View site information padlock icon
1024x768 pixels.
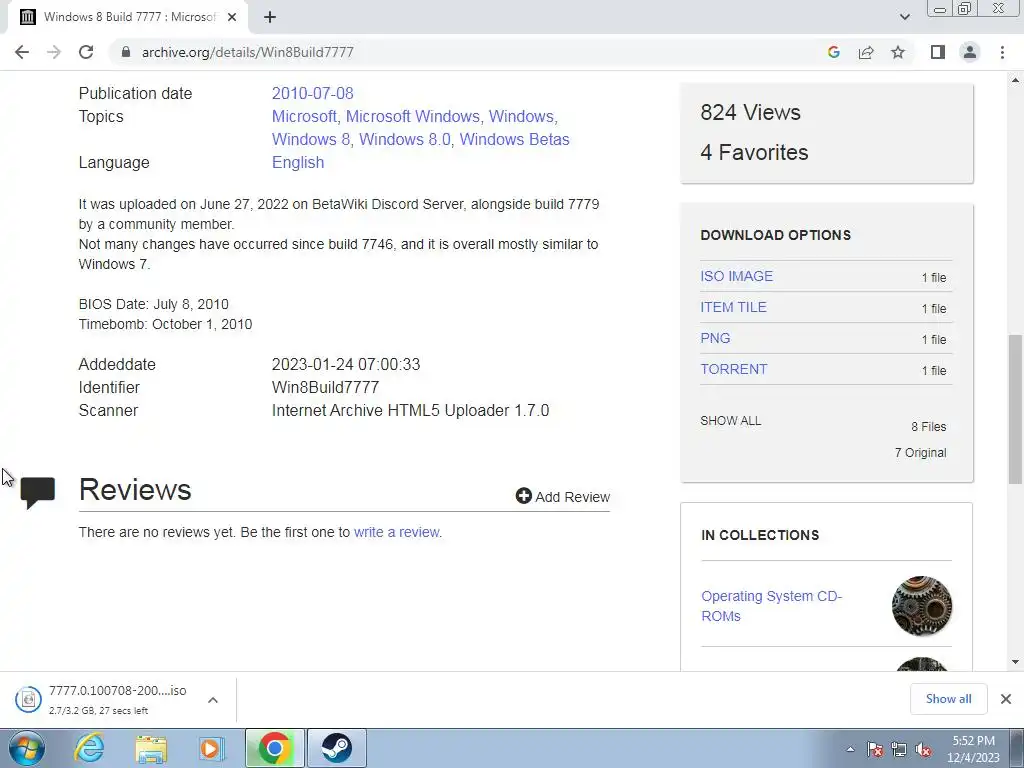126,52
